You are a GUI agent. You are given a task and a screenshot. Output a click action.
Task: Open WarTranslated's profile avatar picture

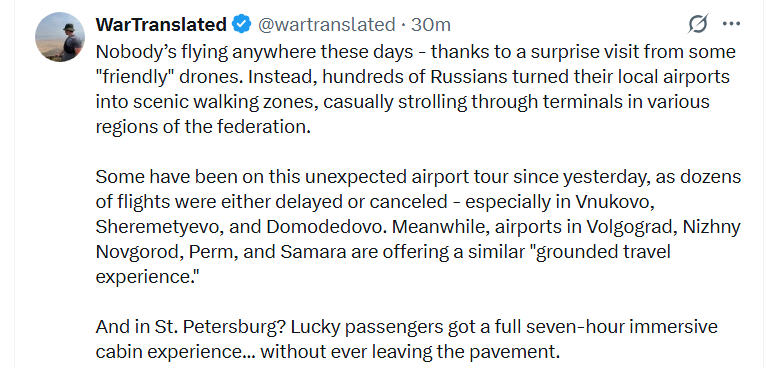click(x=60, y=37)
